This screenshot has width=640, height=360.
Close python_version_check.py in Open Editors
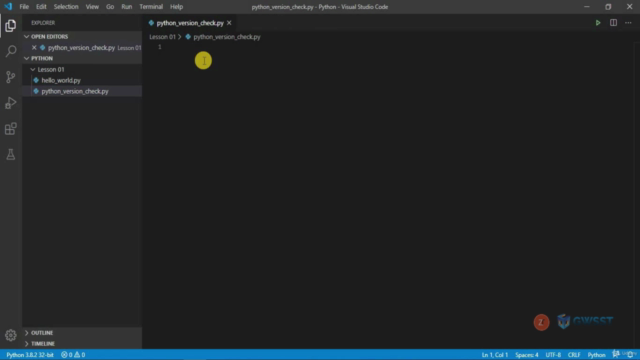[34, 48]
